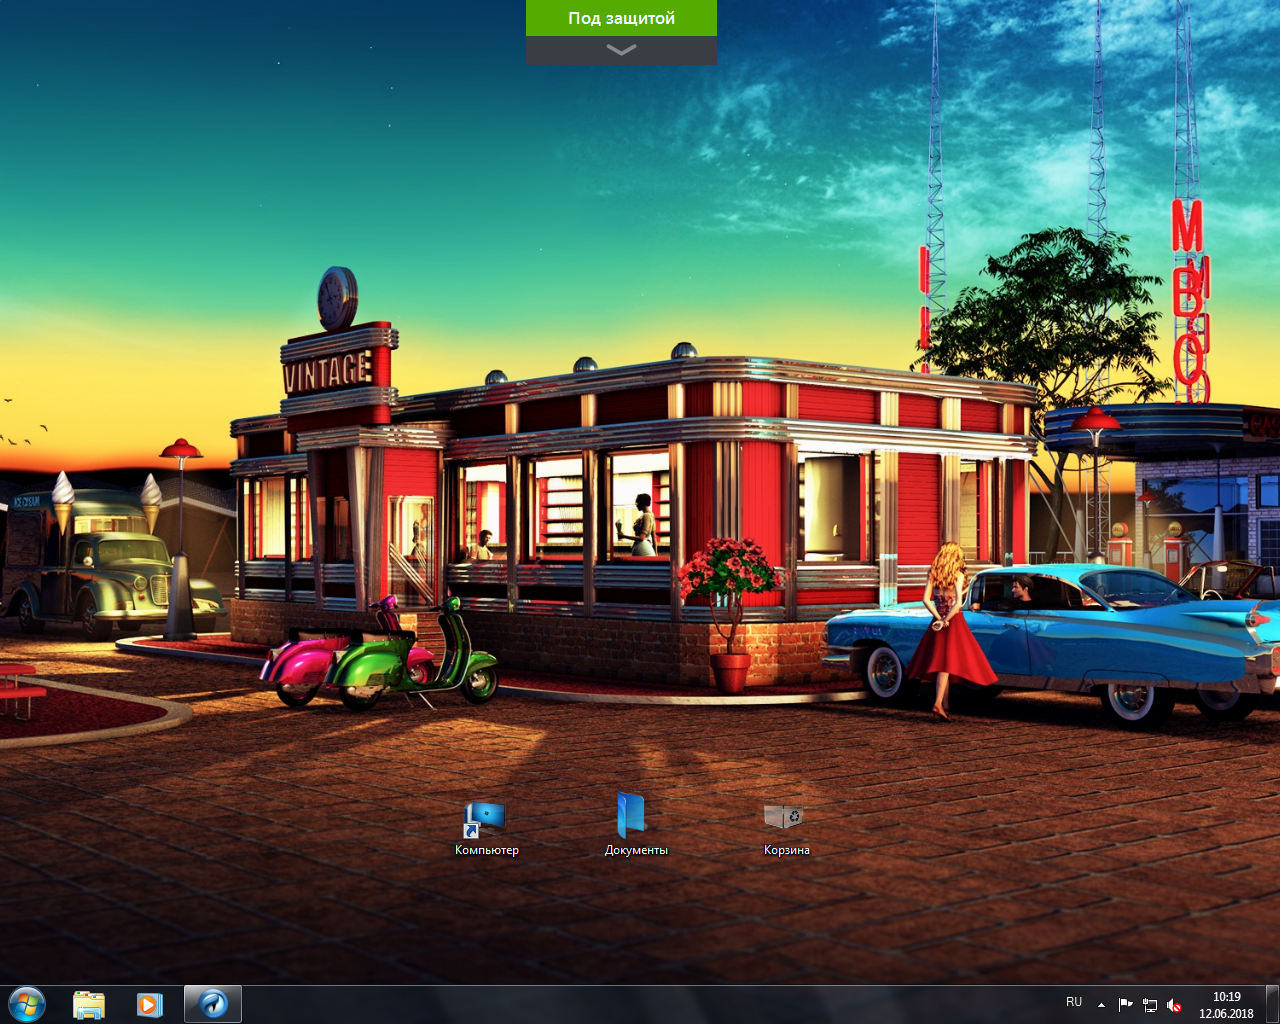Click the muted speaker volume icon
This screenshot has width=1280, height=1024.
1174,1004
